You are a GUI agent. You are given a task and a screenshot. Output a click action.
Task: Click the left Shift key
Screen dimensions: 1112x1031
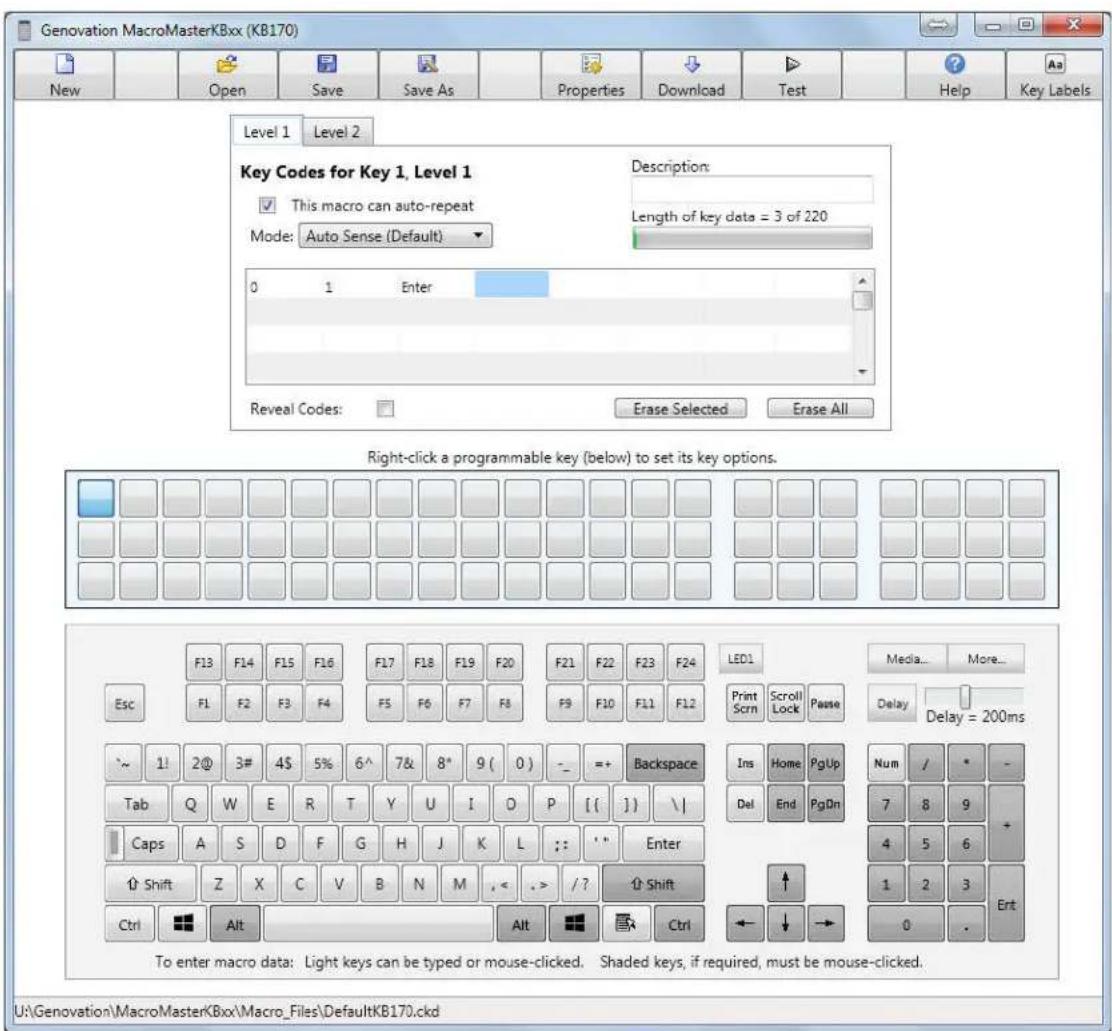pyautogui.click(x=150, y=884)
